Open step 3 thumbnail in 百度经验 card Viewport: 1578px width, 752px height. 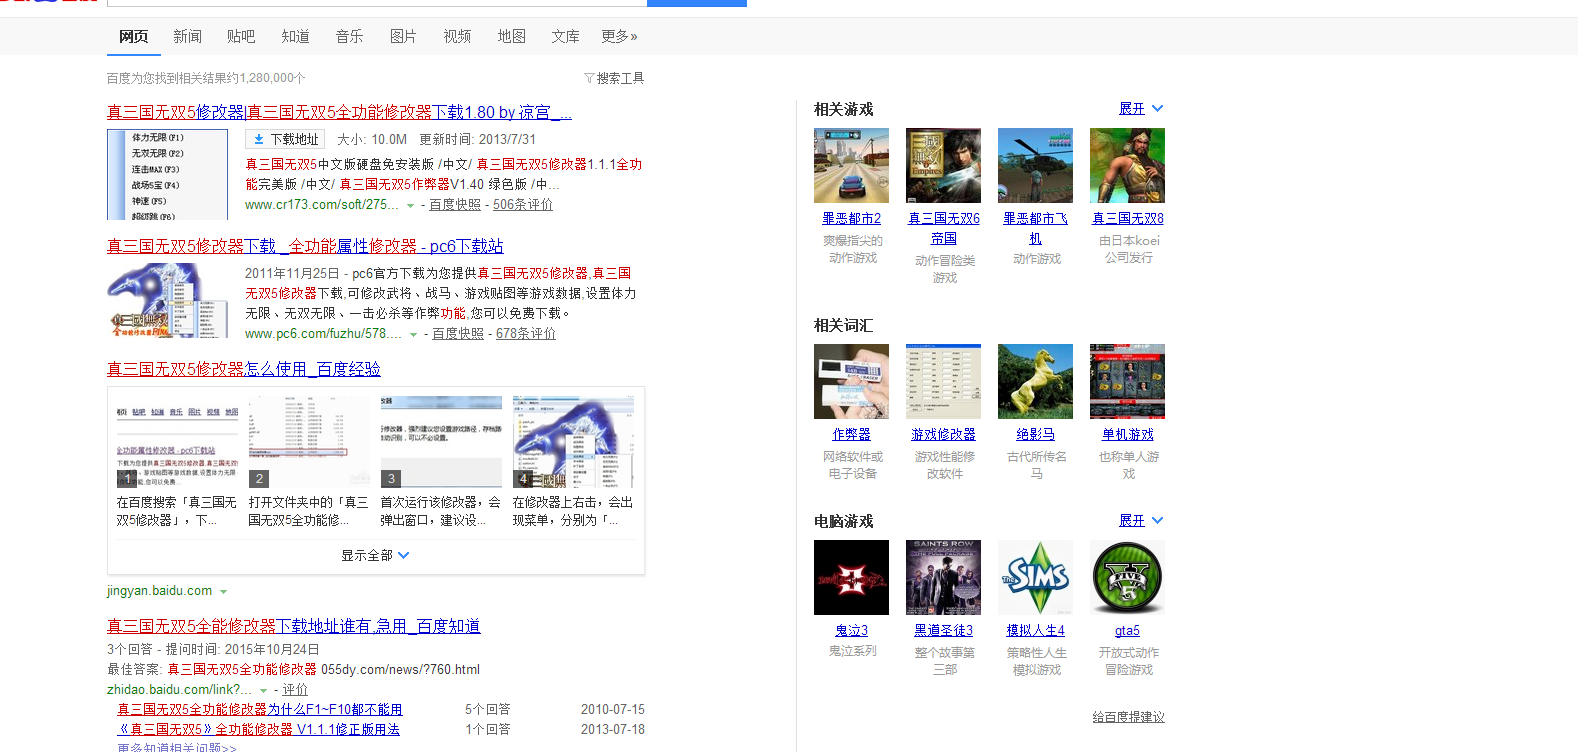point(441,441)
